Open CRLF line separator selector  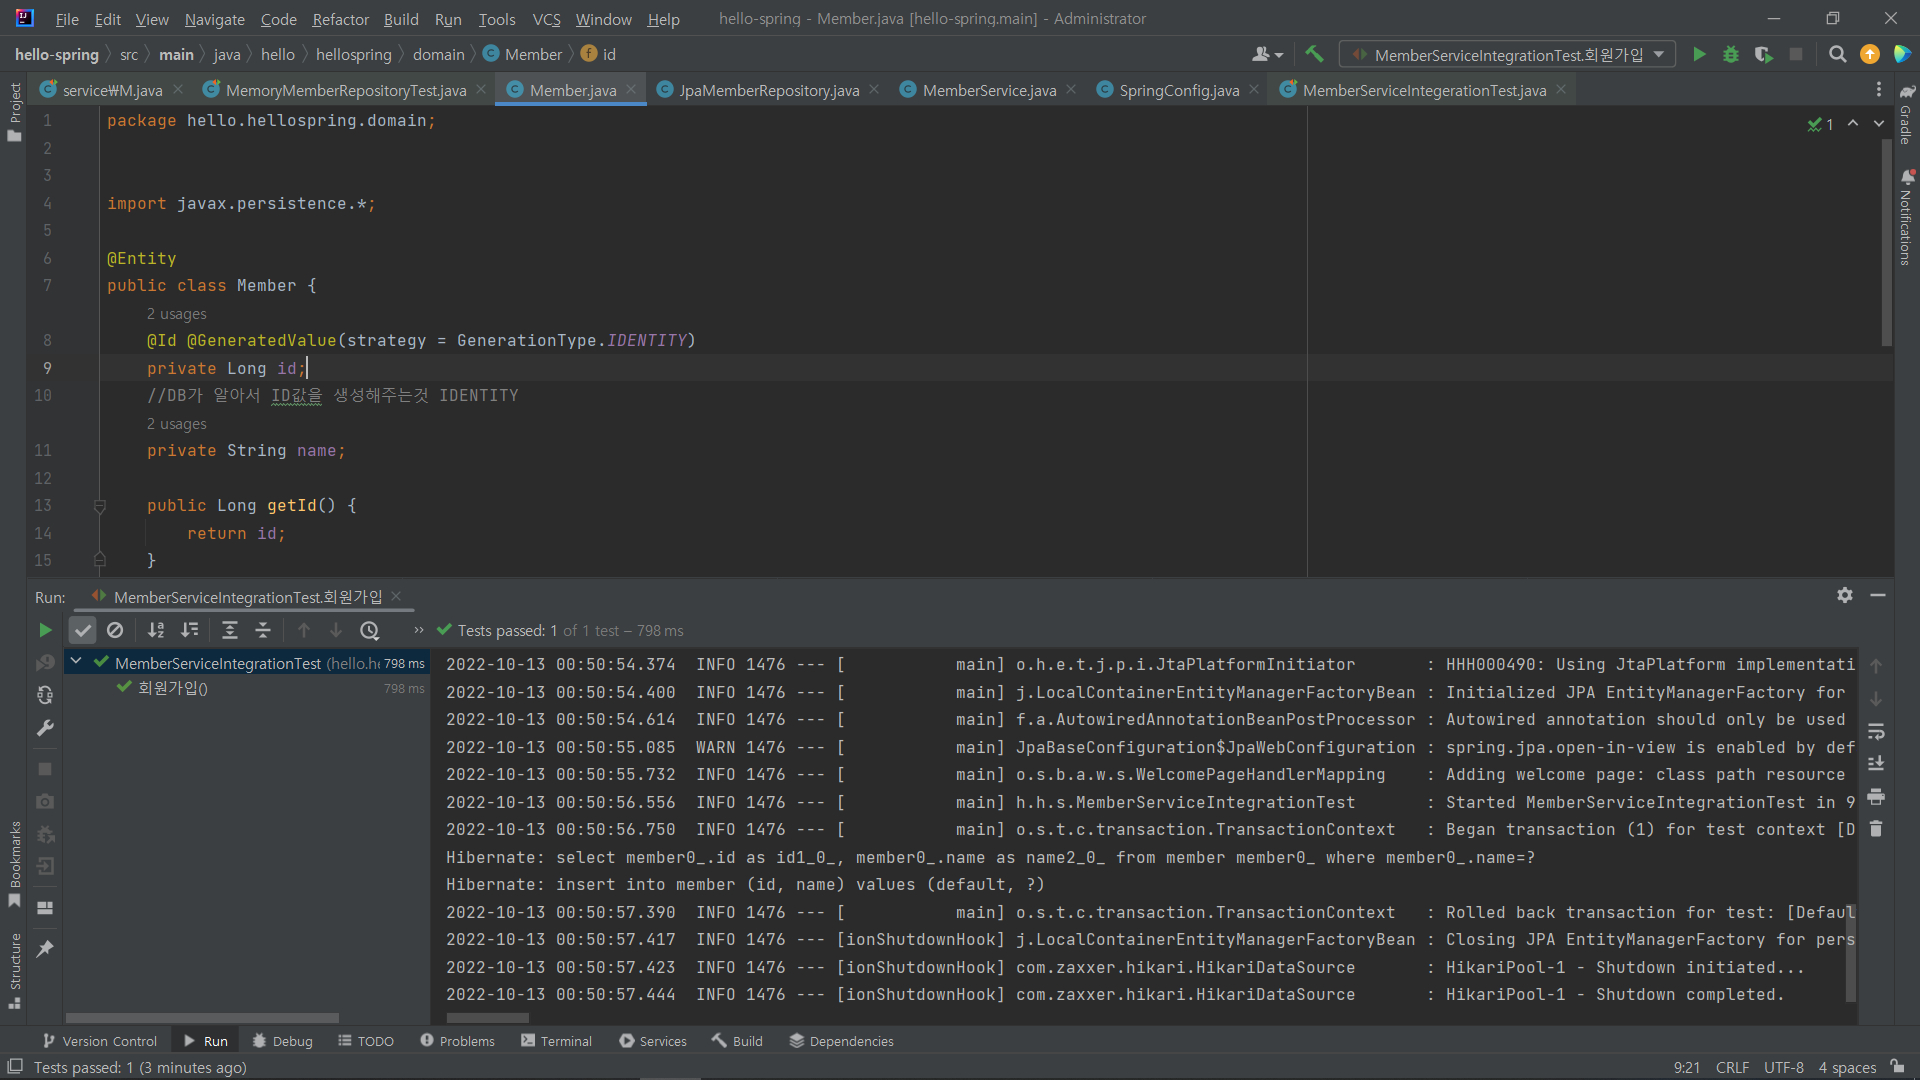[x=1732, y=1067]
